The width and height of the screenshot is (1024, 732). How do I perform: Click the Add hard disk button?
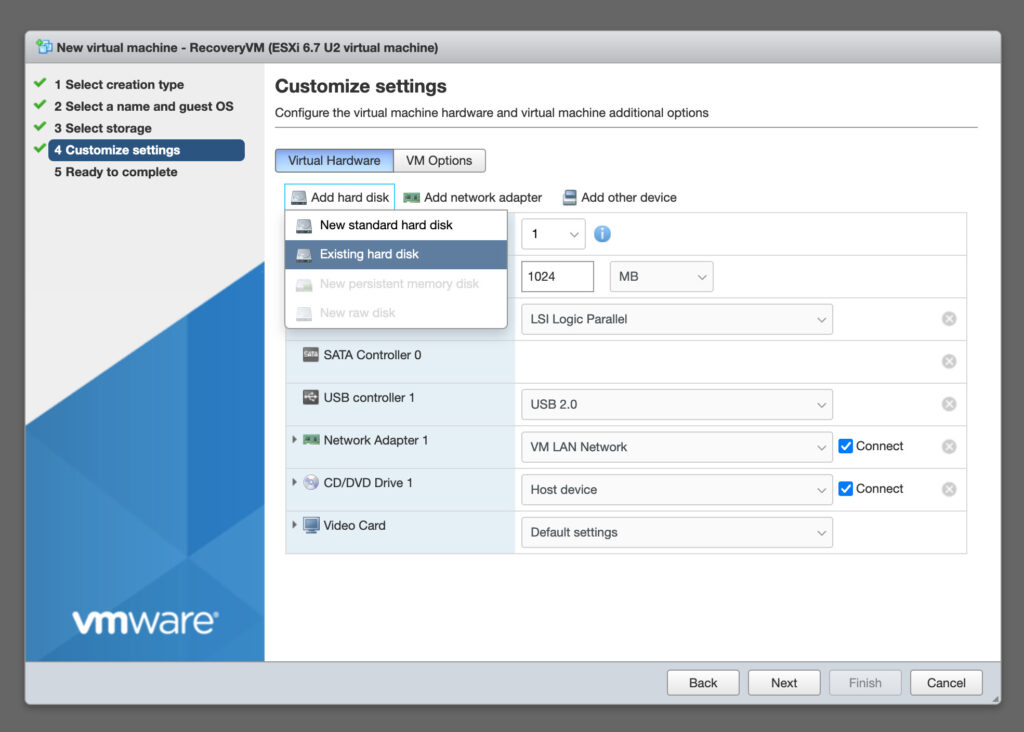[x=340, y=197]
